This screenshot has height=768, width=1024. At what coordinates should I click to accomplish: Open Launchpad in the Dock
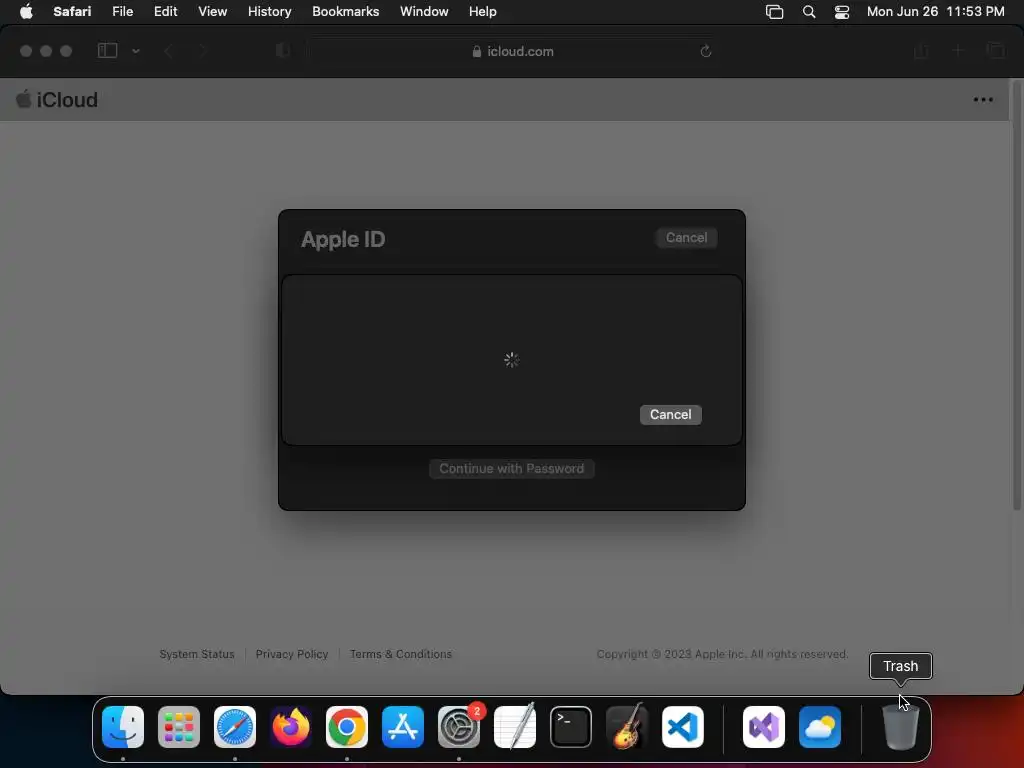[179, 727]
